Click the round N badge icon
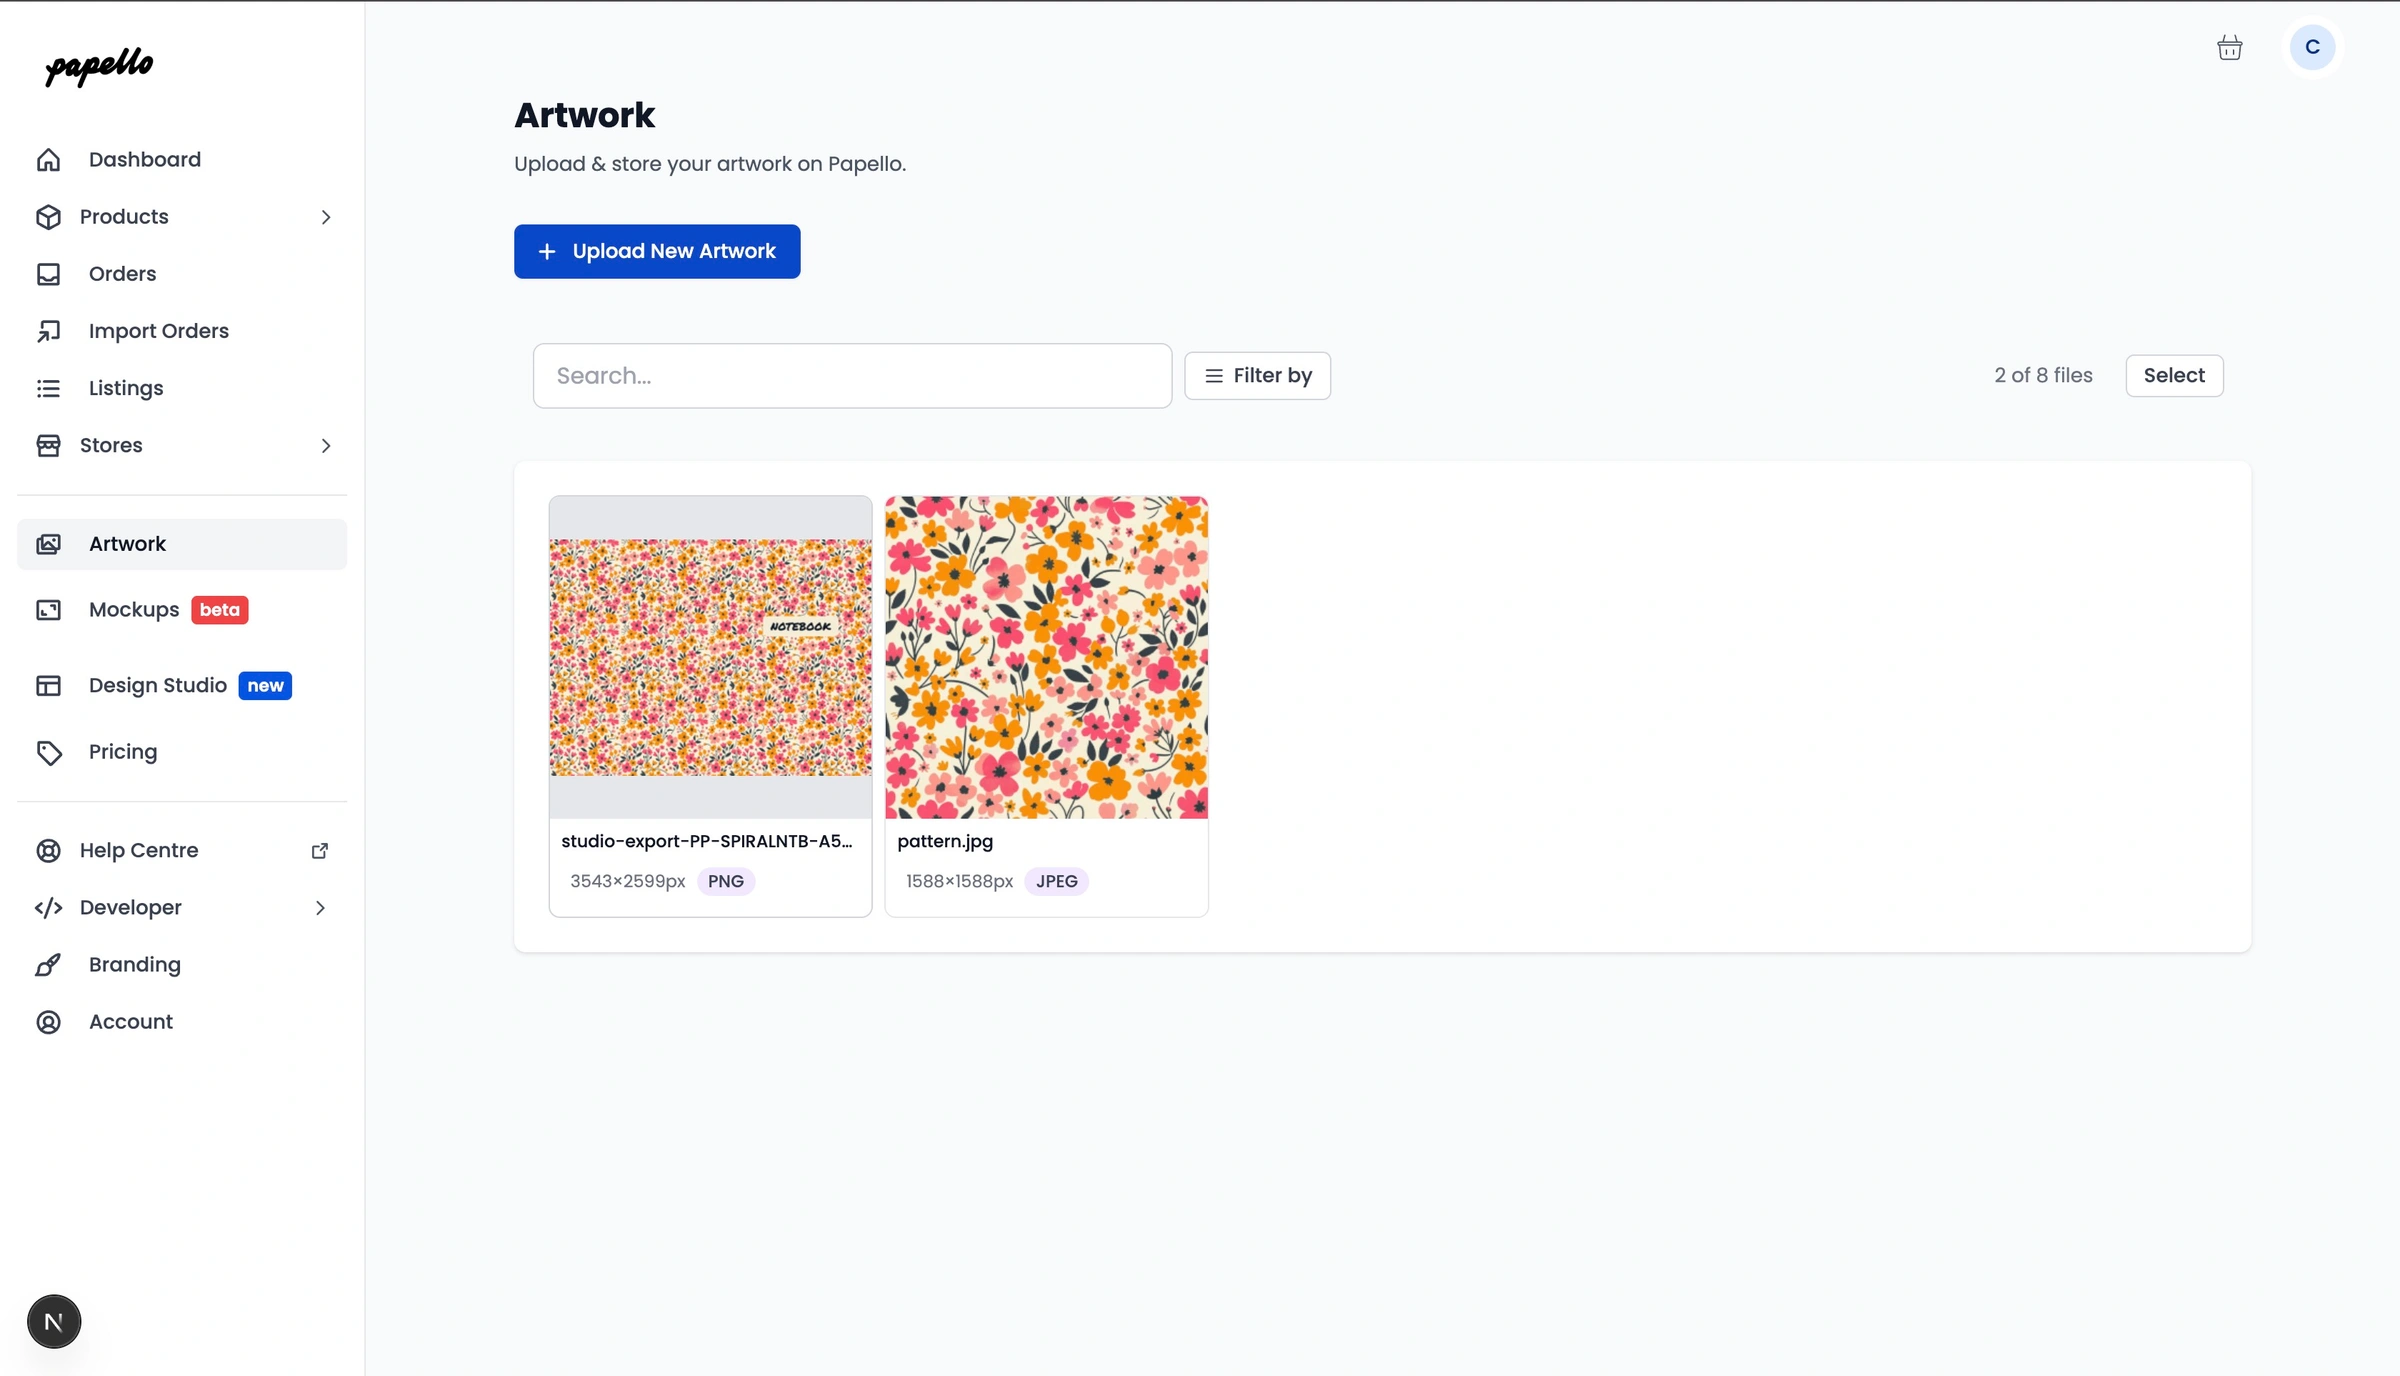This screenshot has height=1376, width=2400. (54, 1322)
